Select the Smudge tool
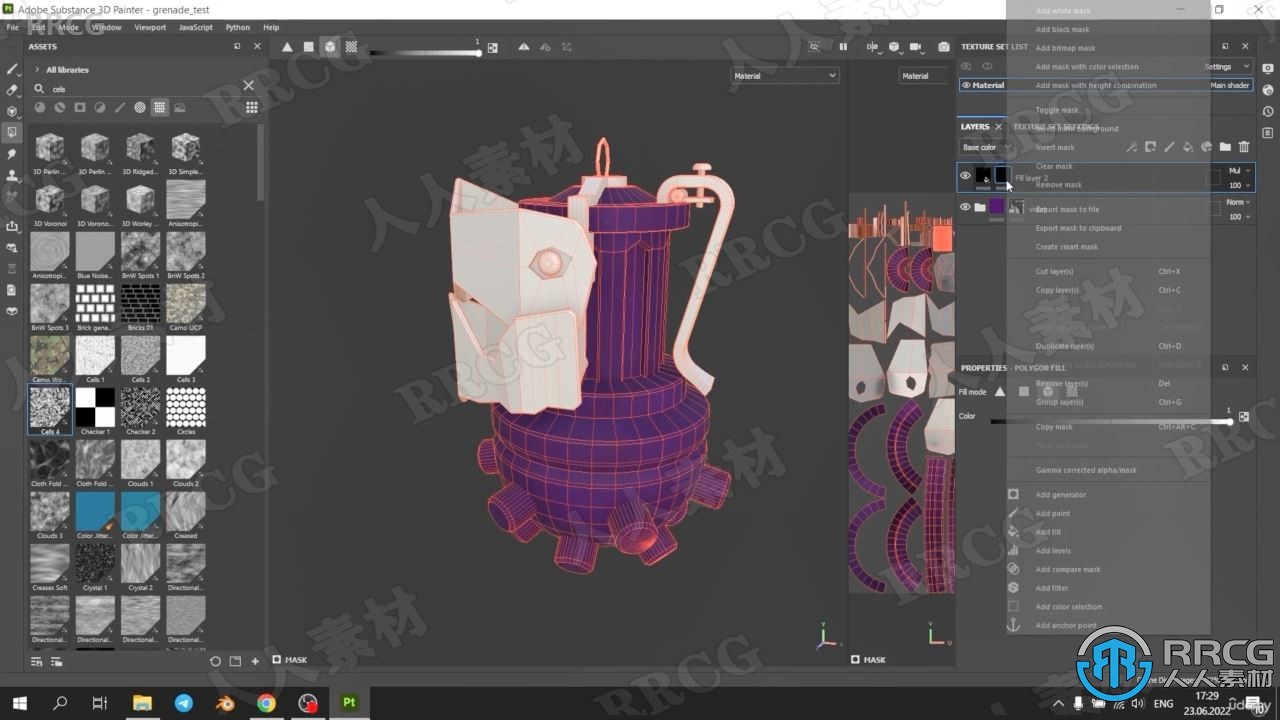 coord(12,154)
